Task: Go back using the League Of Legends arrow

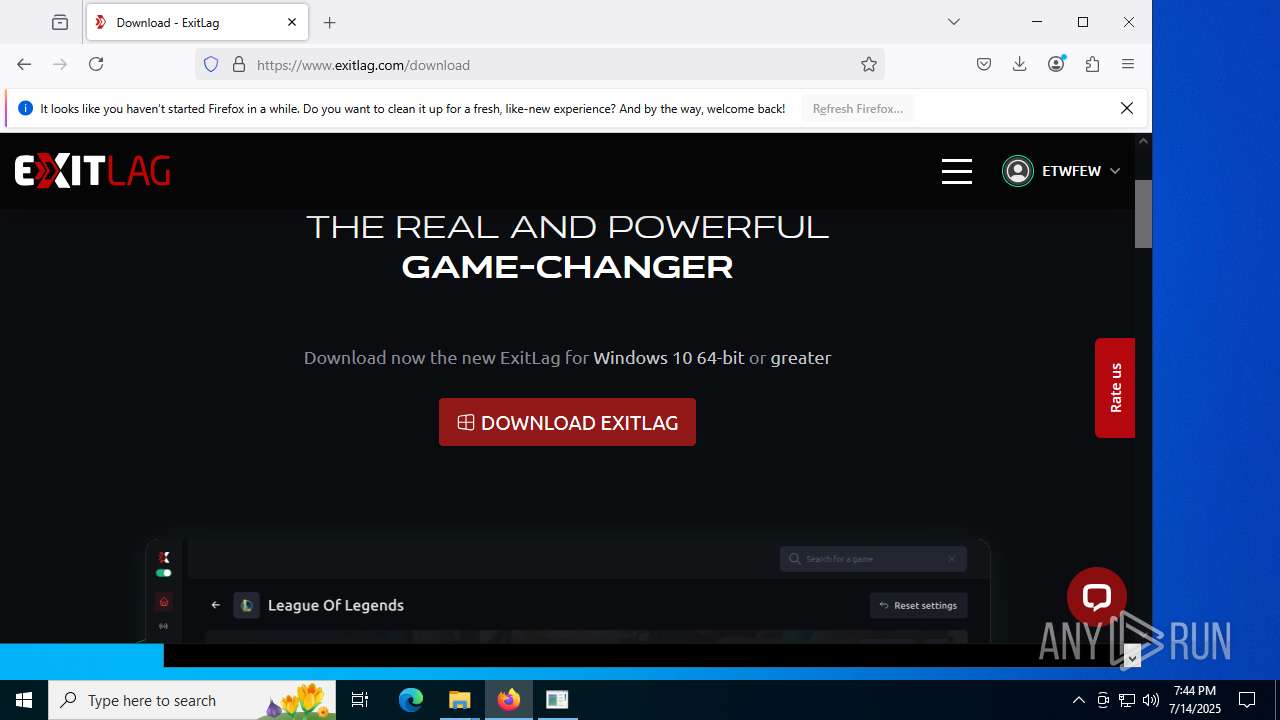Action: pyautogui.click(x=215, y=605)
